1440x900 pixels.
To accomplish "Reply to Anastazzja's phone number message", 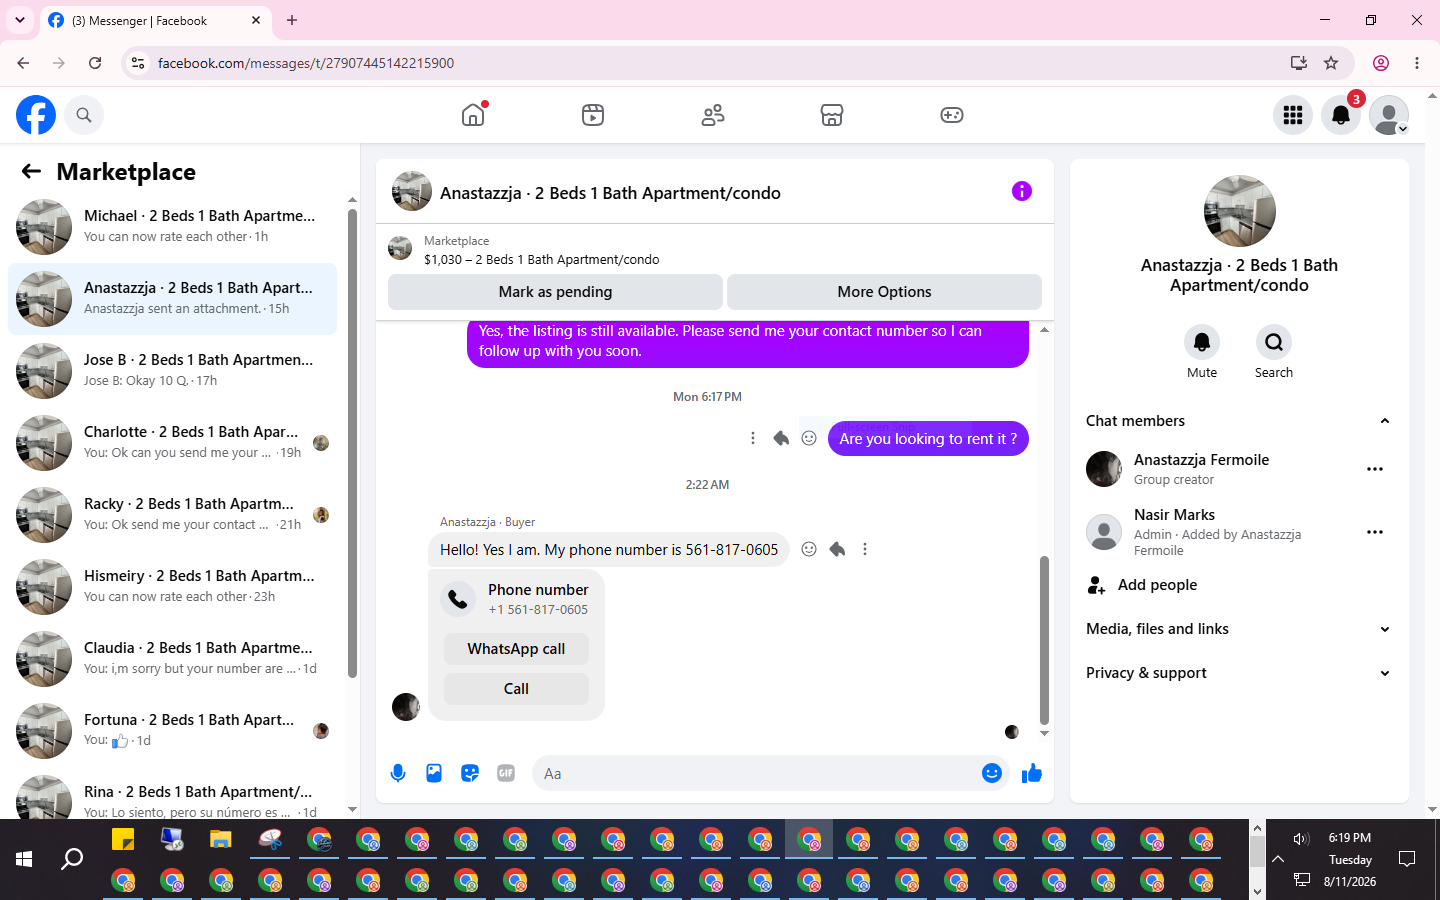I will click(x=837, y=549).
